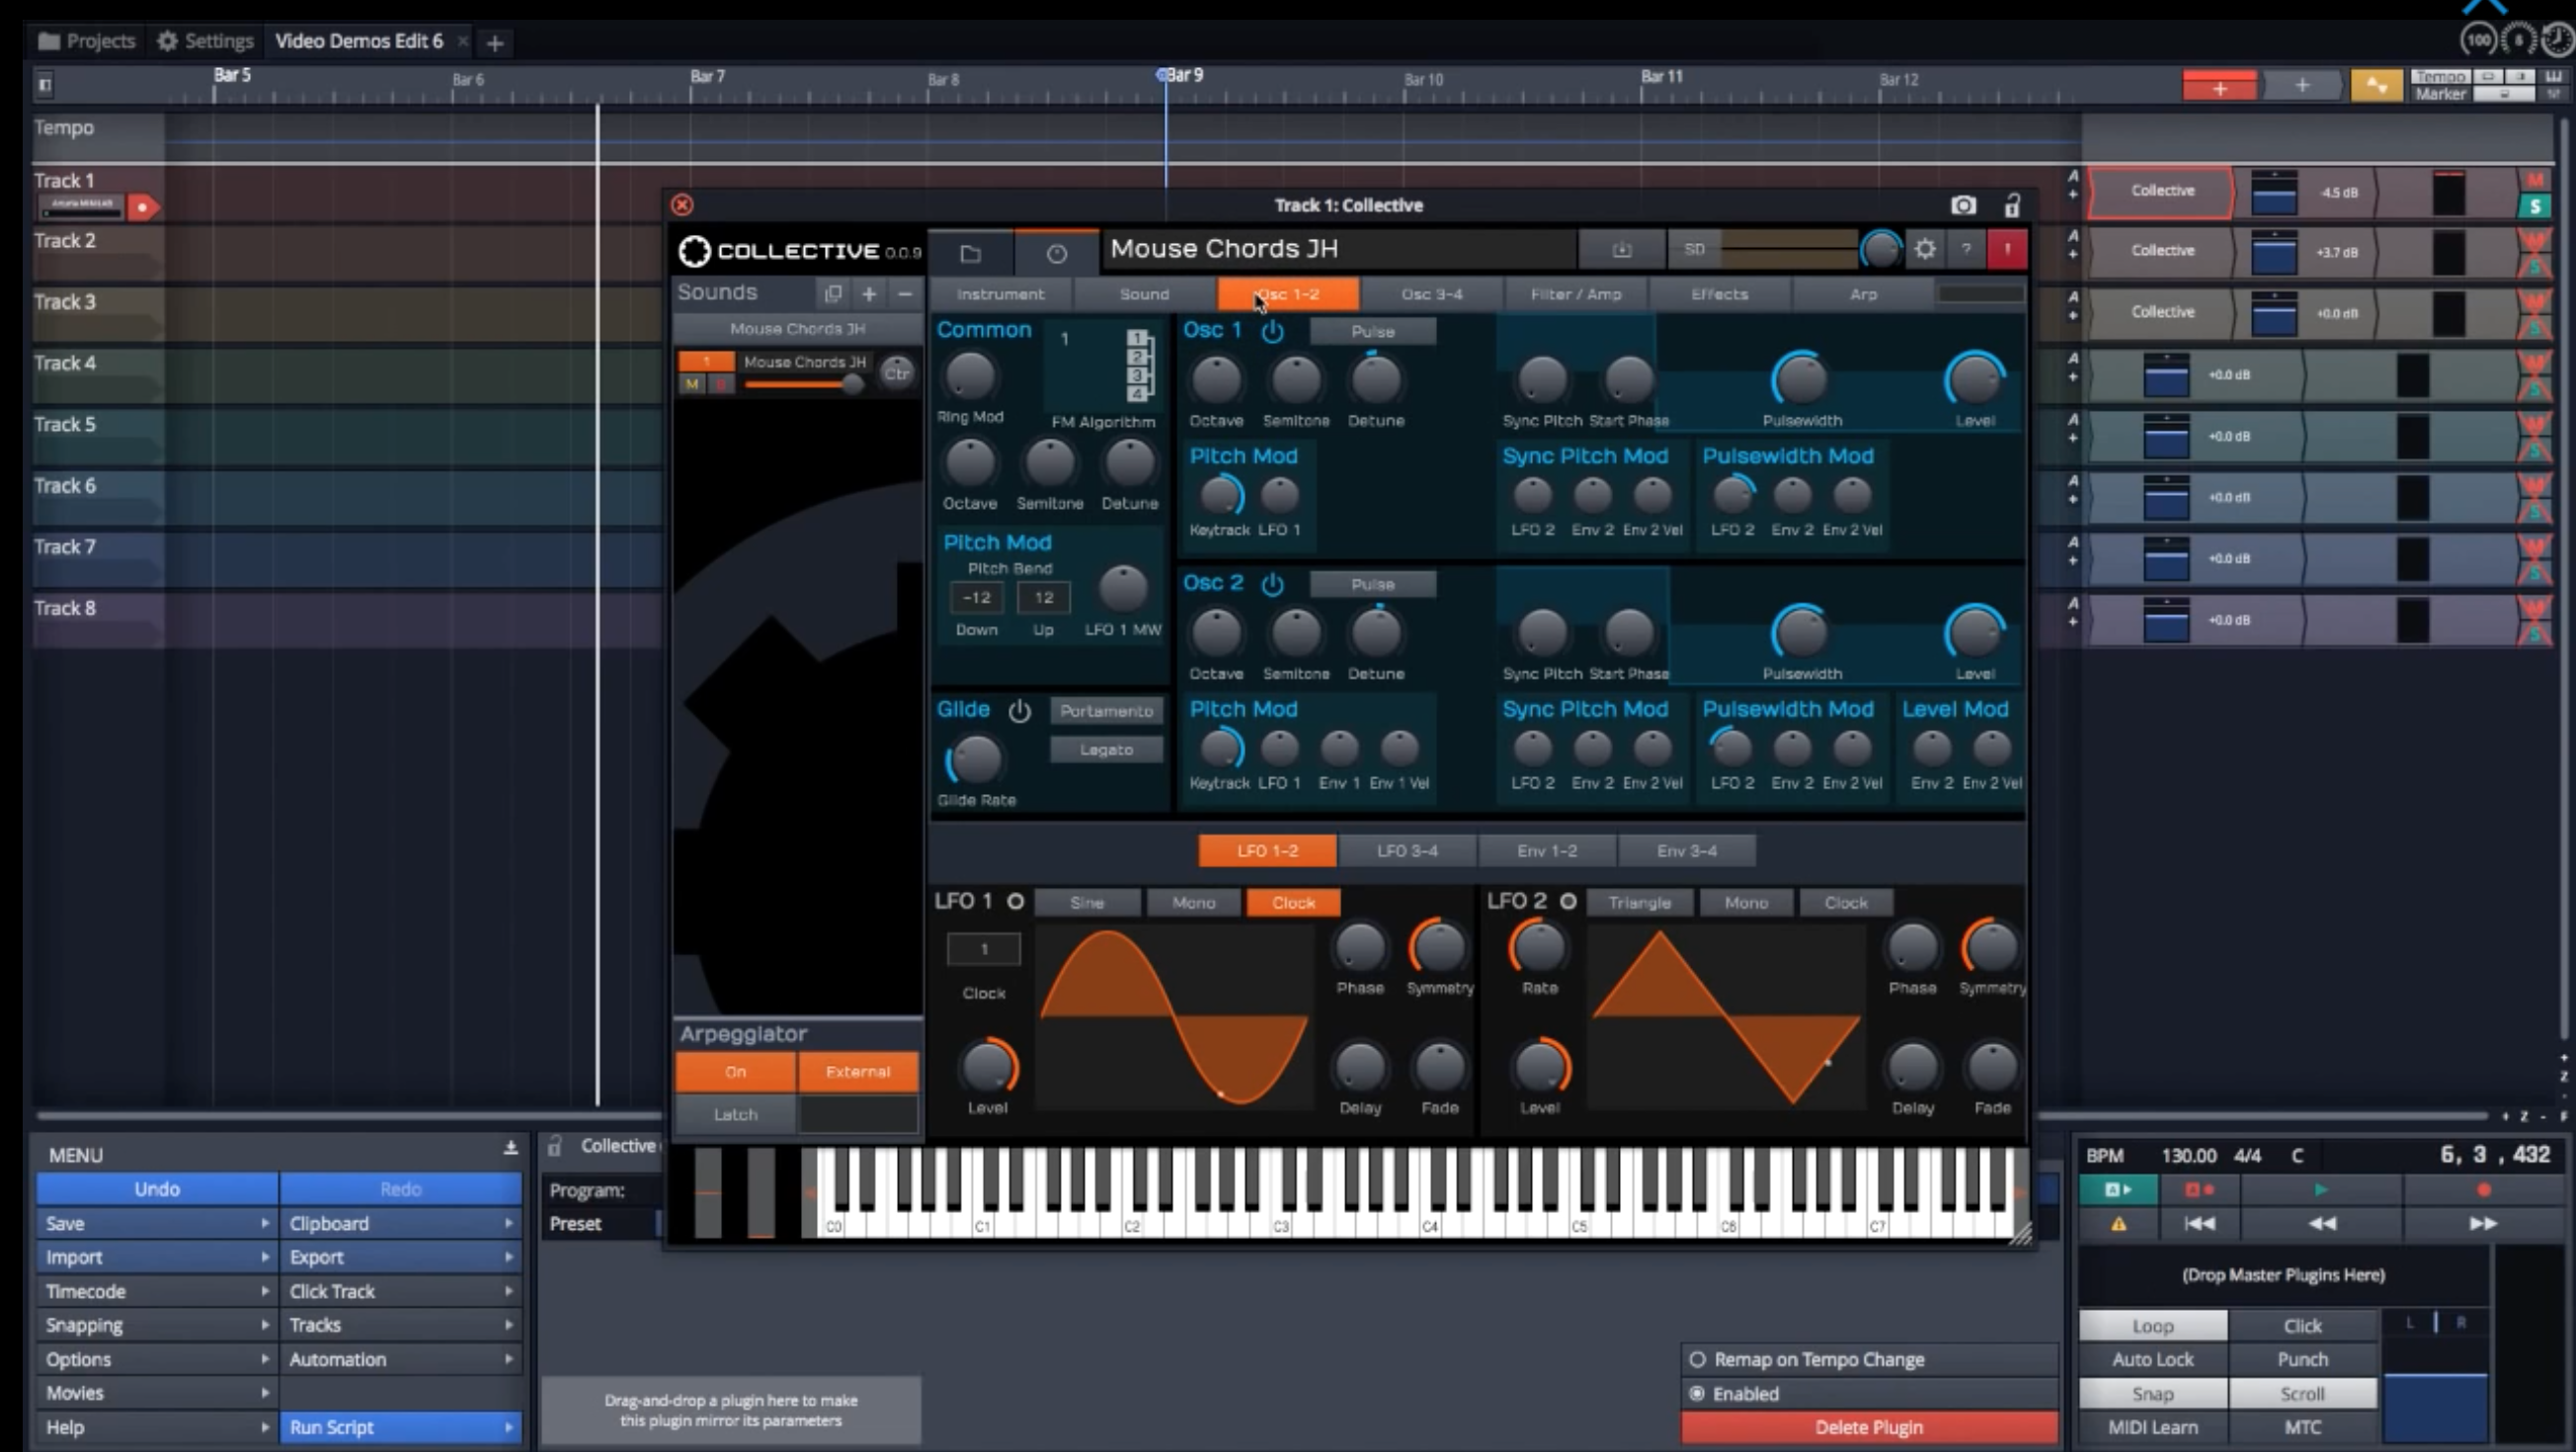
Task: Switch to Env 1-2 tab
Action: (1547, 851)
